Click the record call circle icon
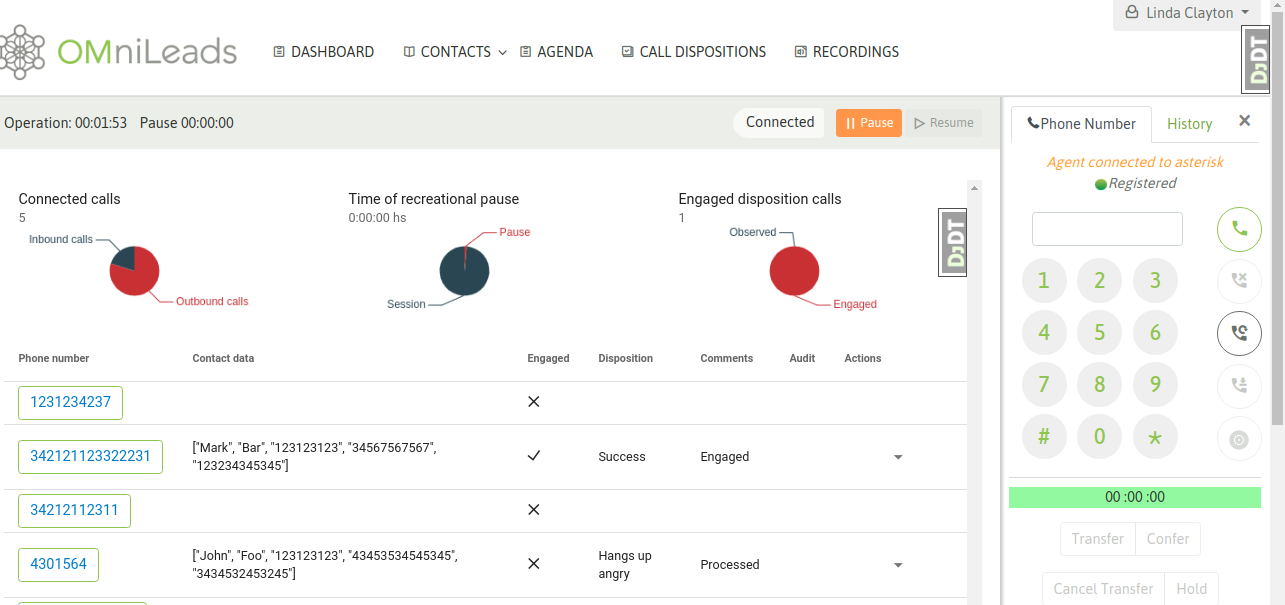 pyautogui.click(x=1239, y=439)
